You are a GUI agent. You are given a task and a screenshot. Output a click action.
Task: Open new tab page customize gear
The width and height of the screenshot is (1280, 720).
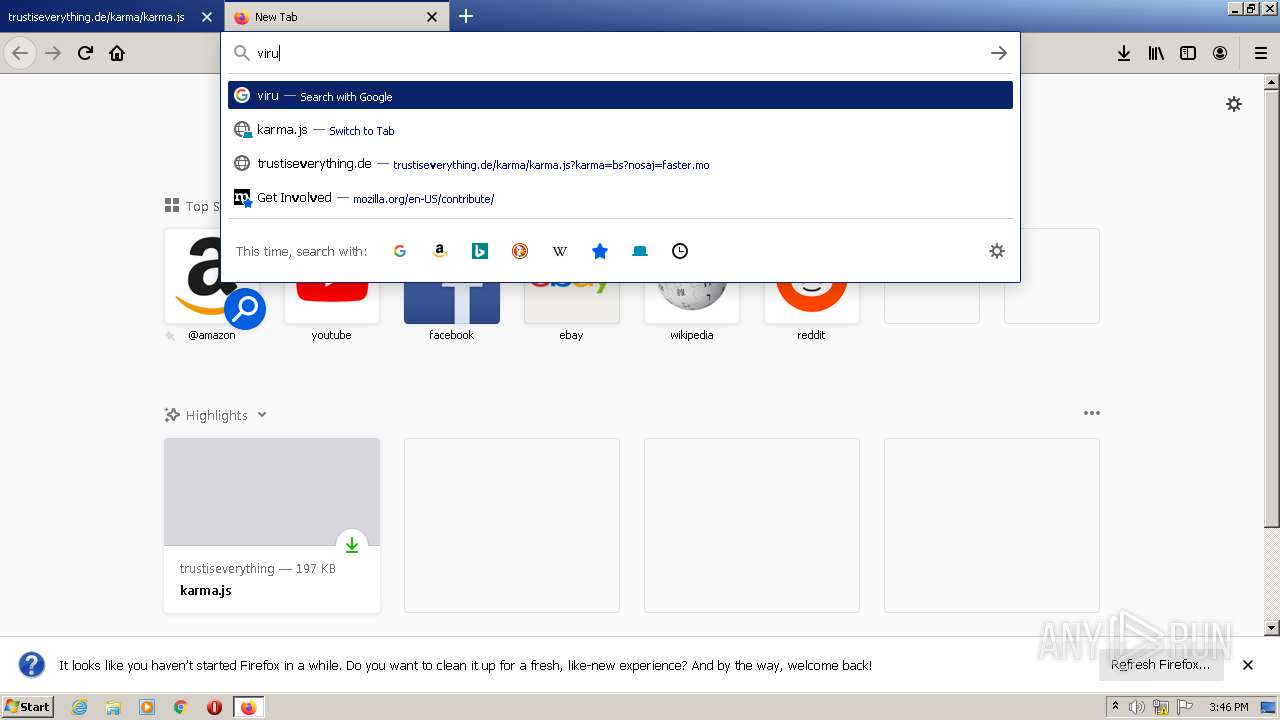pos(1234,104)
